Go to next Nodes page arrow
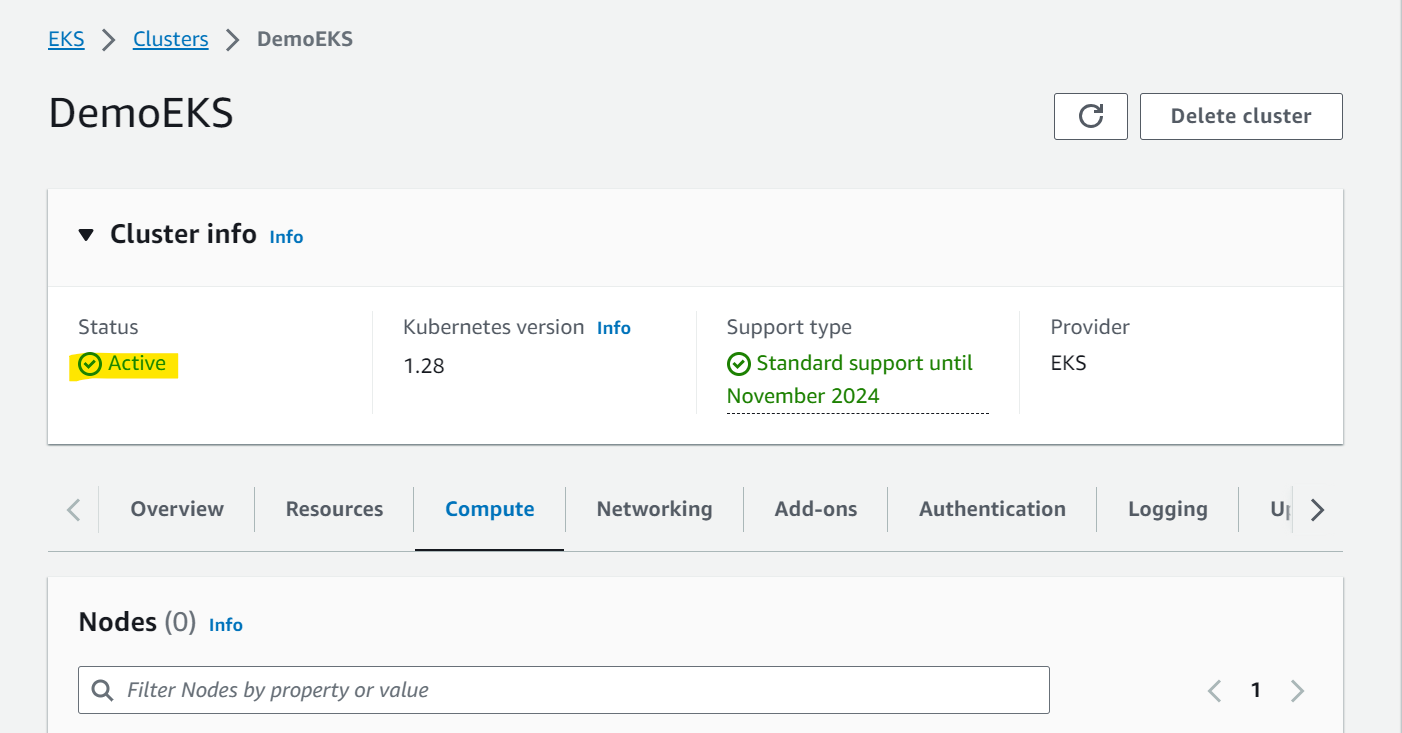The width and height of the screenshot is (1402, 733). coord(1297,690)
